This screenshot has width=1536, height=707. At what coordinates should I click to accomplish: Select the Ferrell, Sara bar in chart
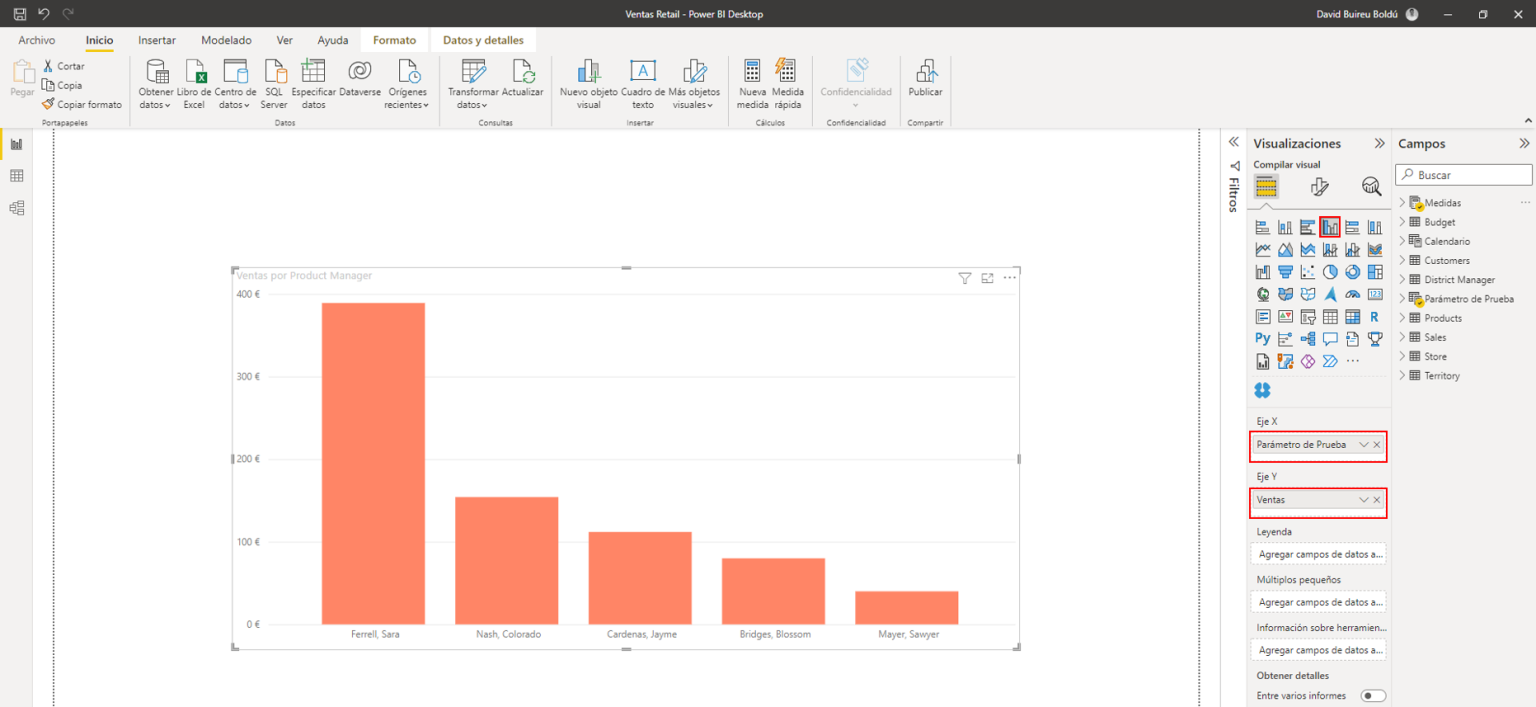click(373, 463)
